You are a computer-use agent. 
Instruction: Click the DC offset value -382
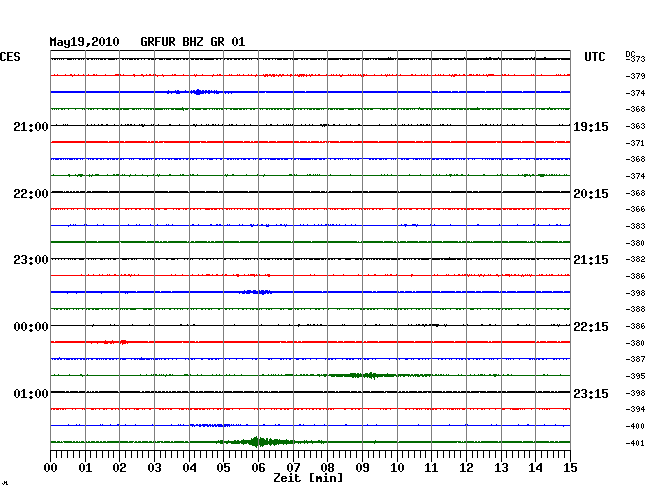pyautogui.click(x=635, y=259)
